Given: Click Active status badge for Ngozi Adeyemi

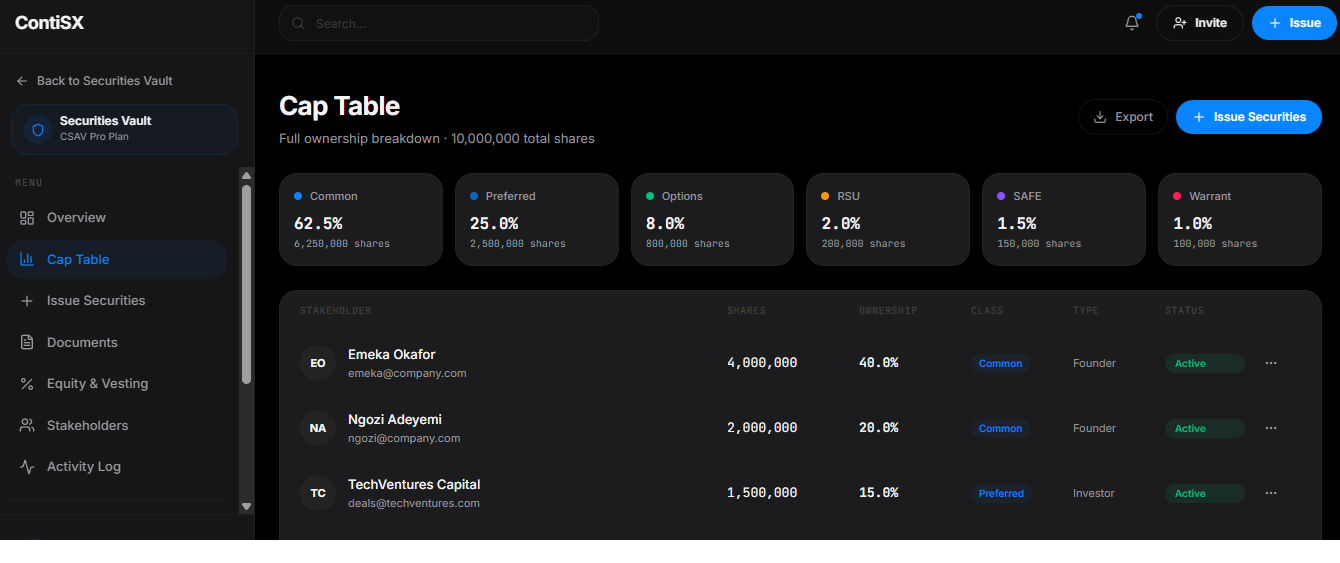Looking at the screenshot, I should (x=1205, y=428).
